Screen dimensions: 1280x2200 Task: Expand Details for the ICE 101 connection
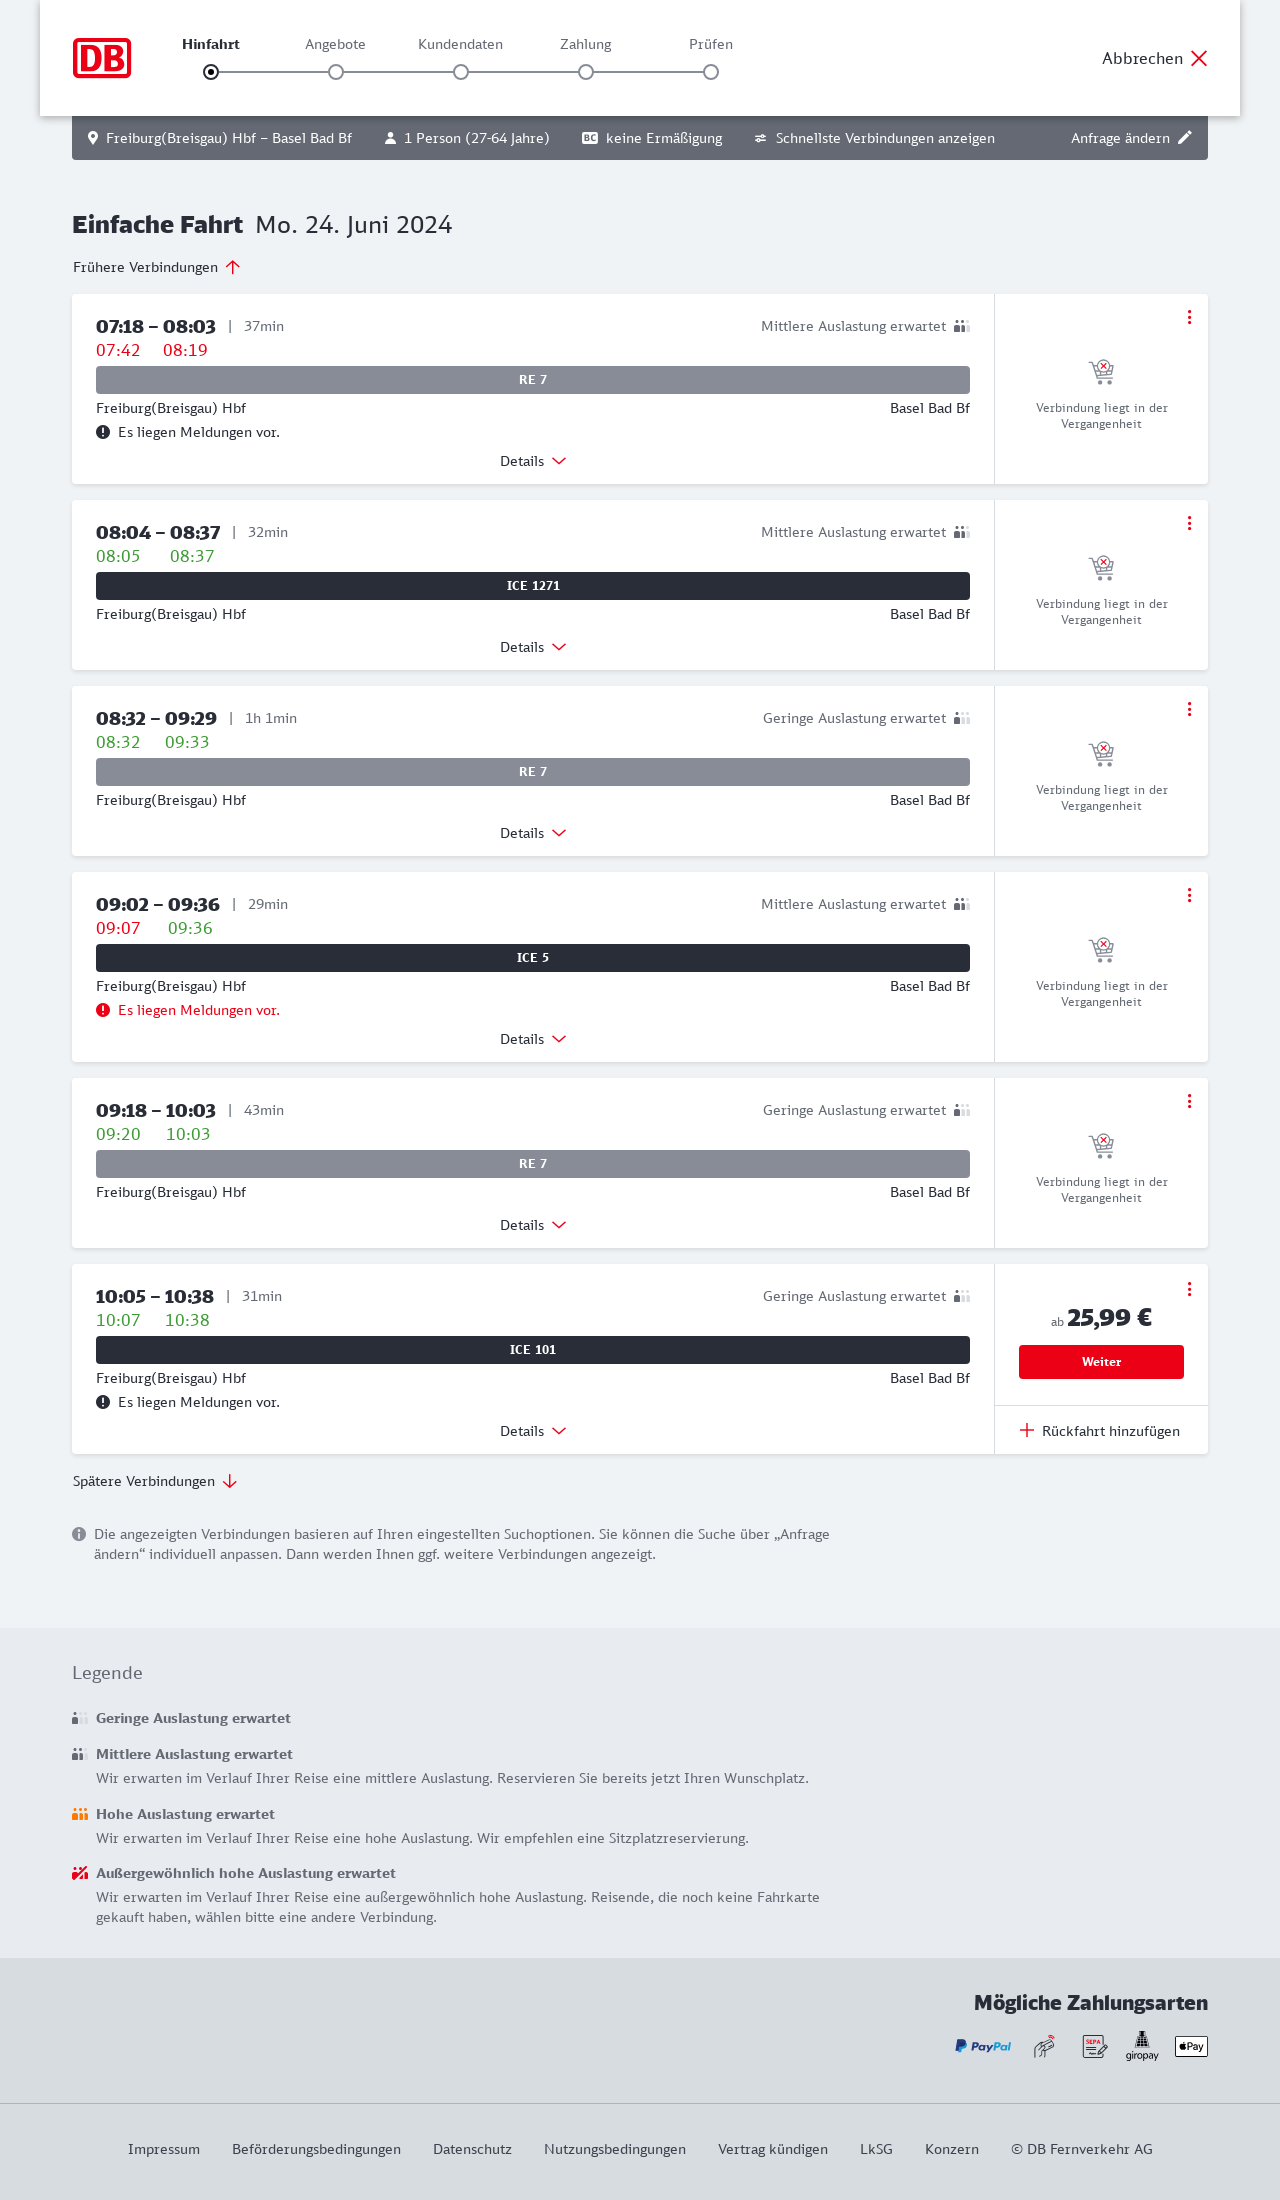click(x=533, y=1431)
